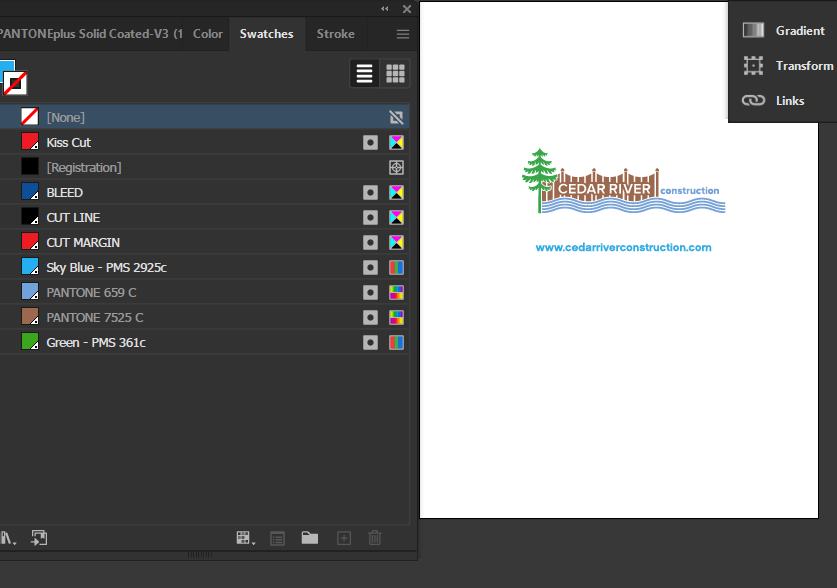Click the CMYK icon on CUT LINE row
Viewport: 837px width, 588px height.
pos(396,218)
